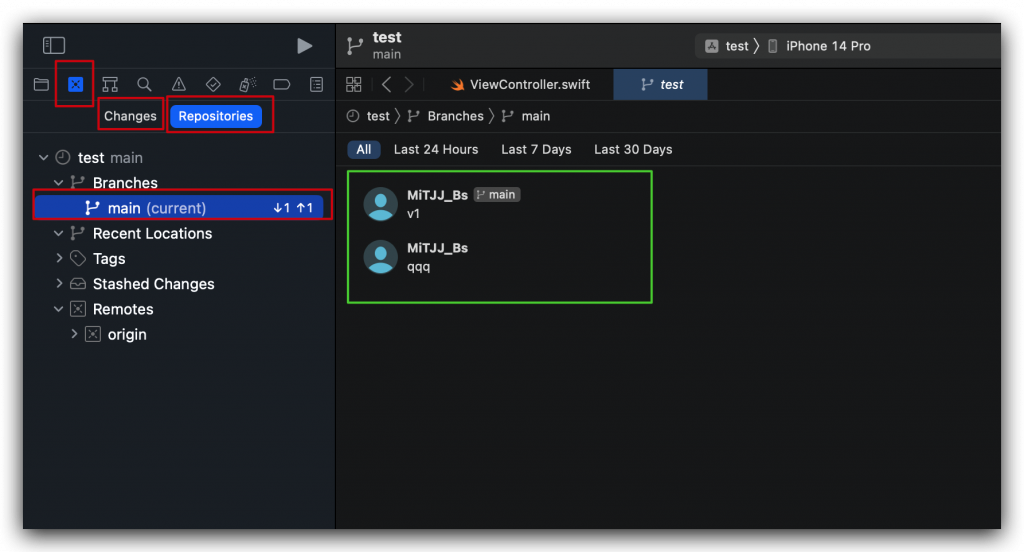Screen dimensions: 1024x552
Task: Open the Find navigator magnifier icon
Action: tap(144, 84)
